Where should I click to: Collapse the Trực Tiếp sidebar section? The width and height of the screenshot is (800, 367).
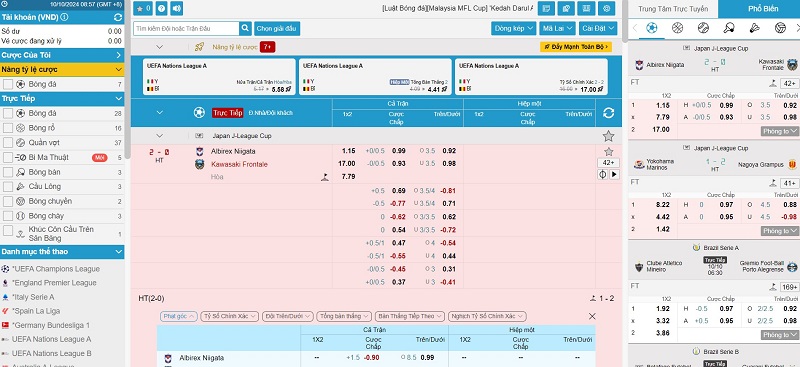click(62, 99)
